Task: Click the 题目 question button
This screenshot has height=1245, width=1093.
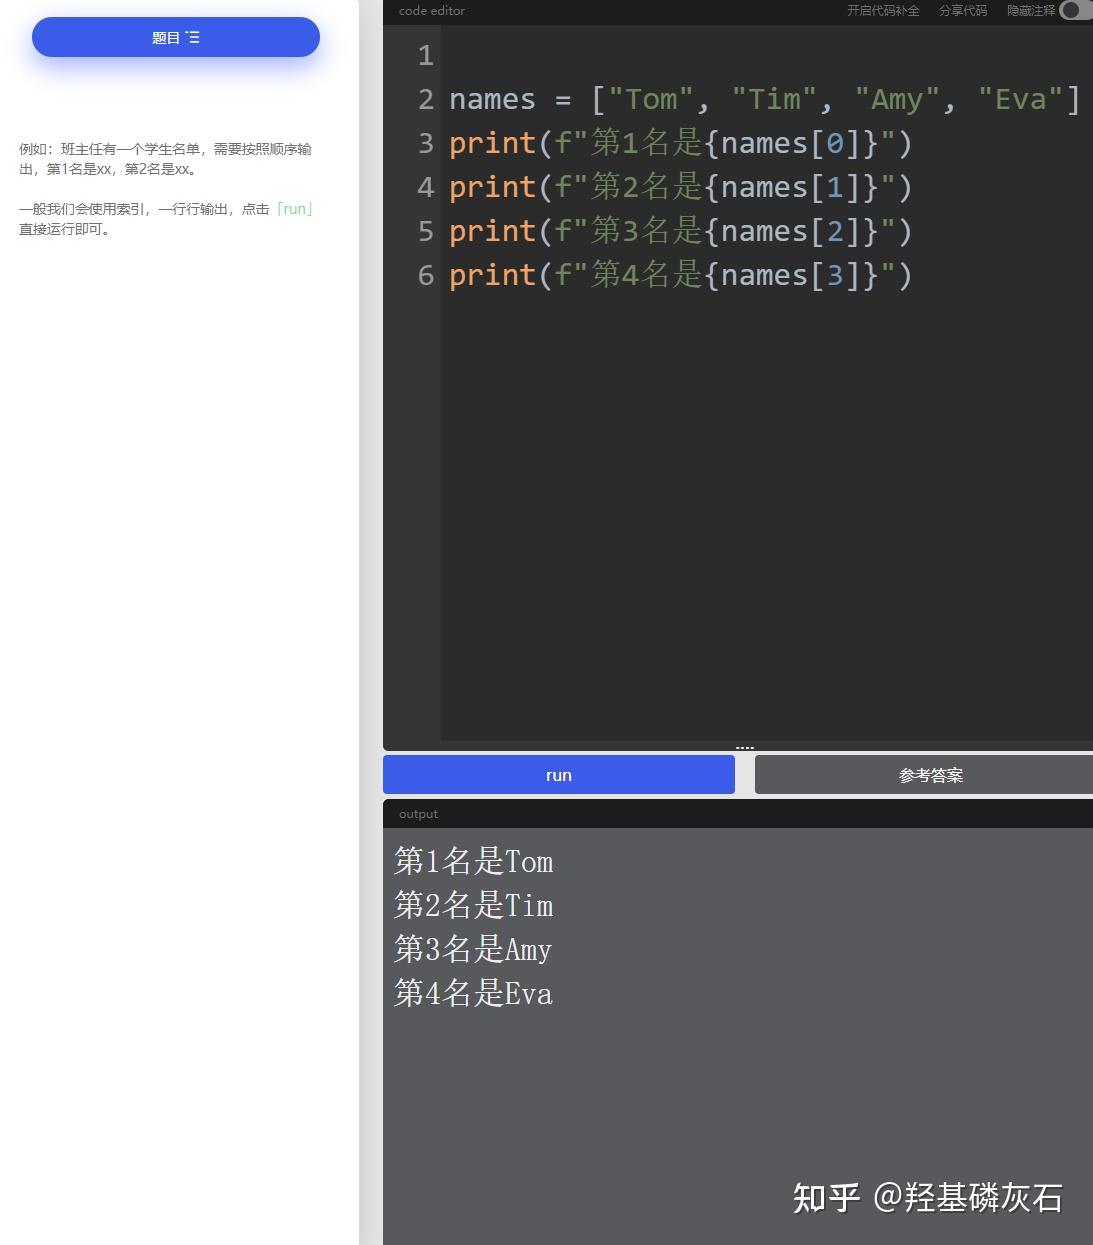Action: (x=175, y=37)
